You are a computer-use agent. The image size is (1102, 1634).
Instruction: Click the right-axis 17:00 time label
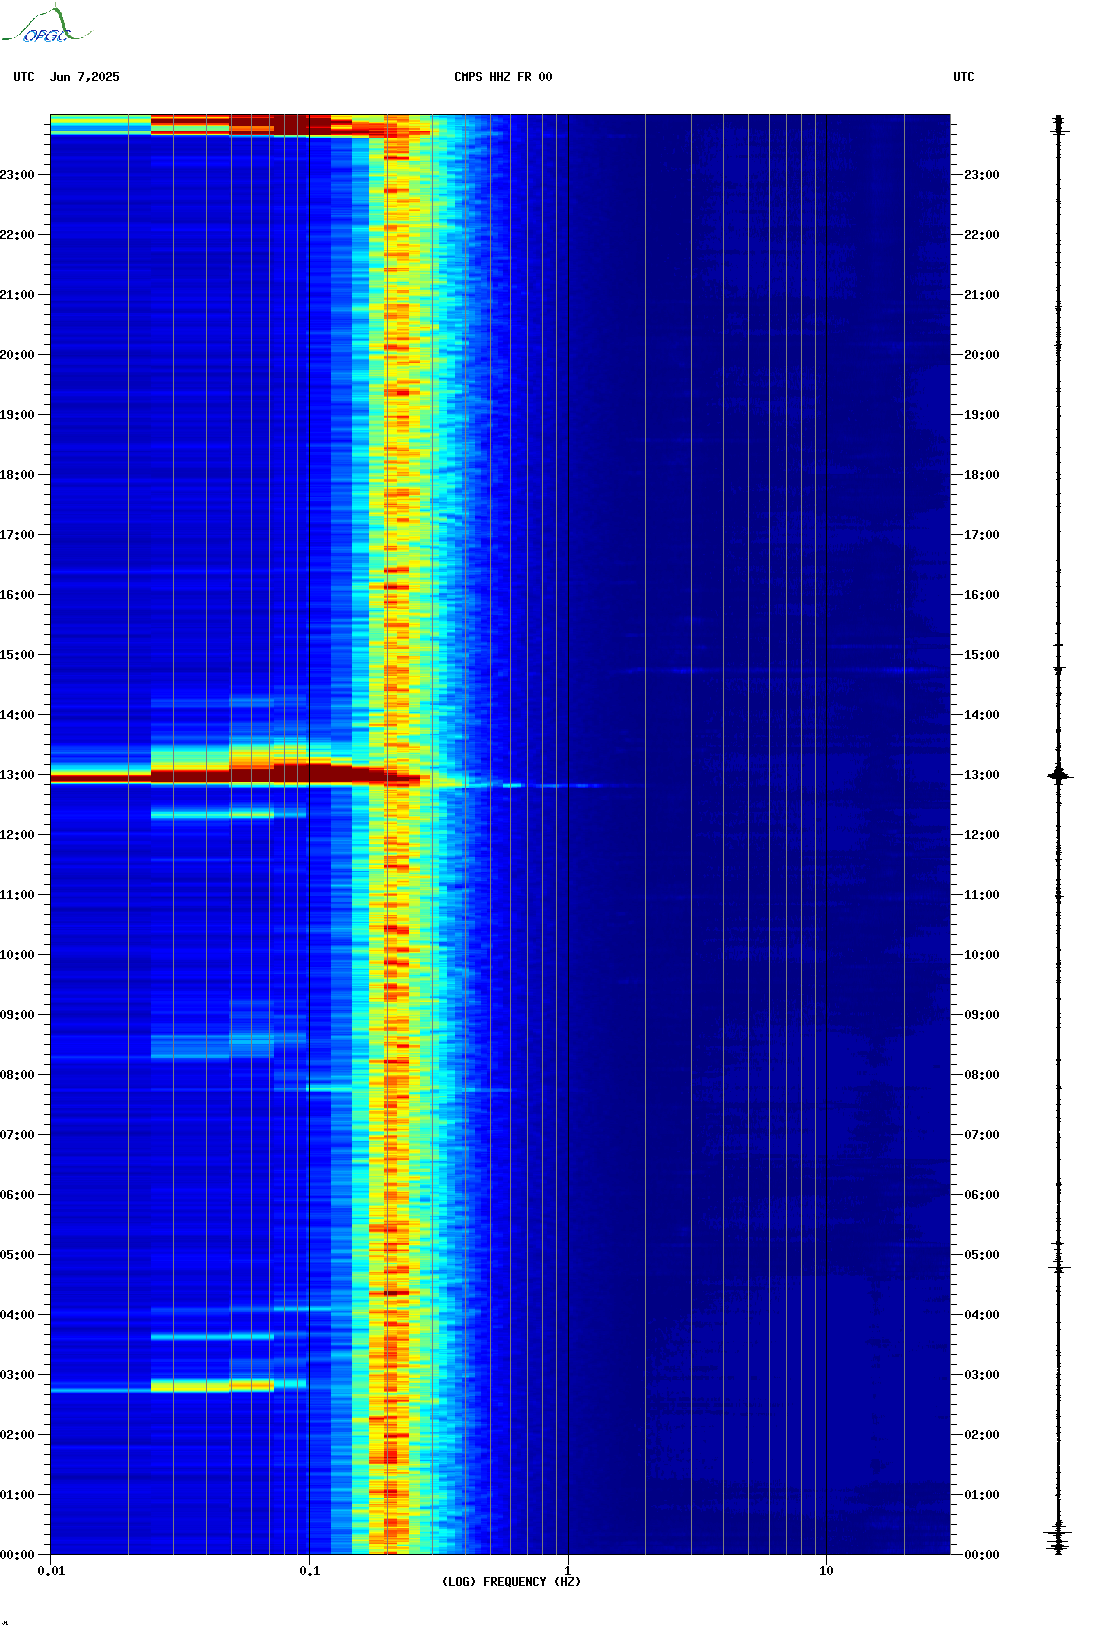(982, 535)
